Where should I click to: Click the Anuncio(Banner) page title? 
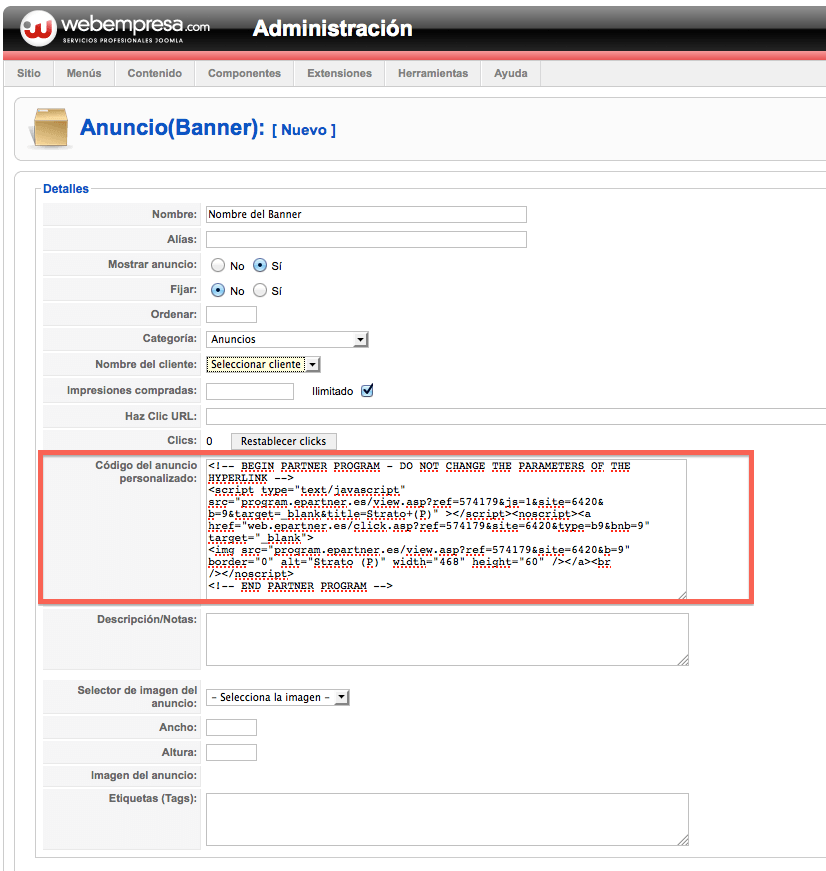[172, 128]
